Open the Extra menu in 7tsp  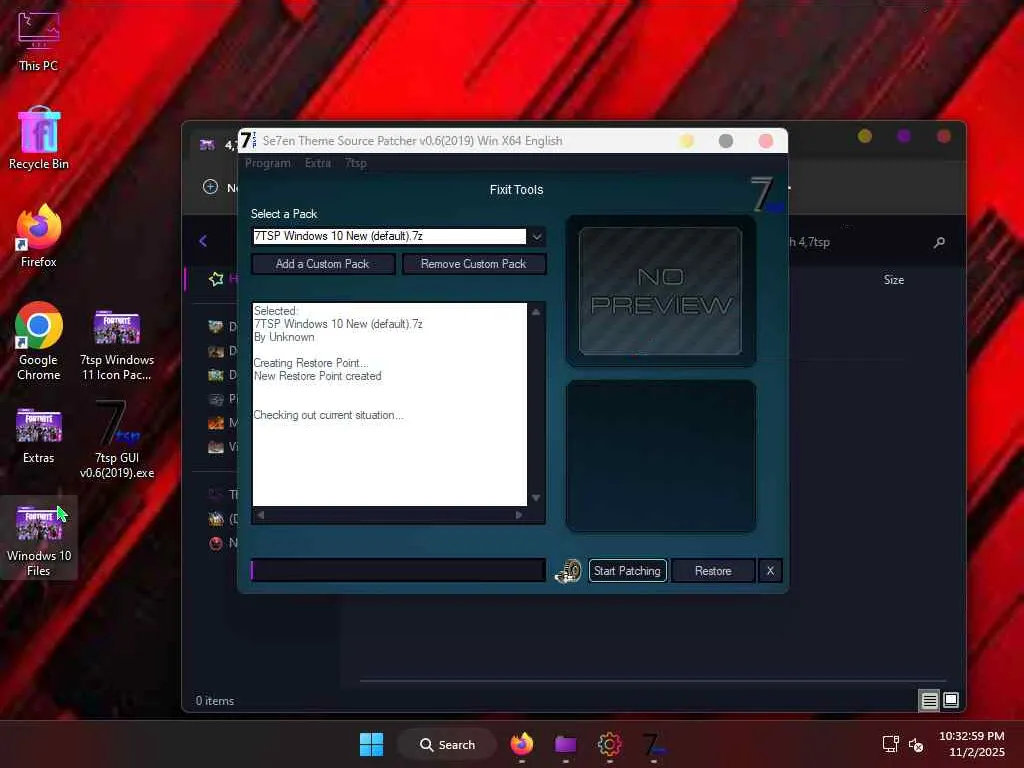(x=318, y=163)
